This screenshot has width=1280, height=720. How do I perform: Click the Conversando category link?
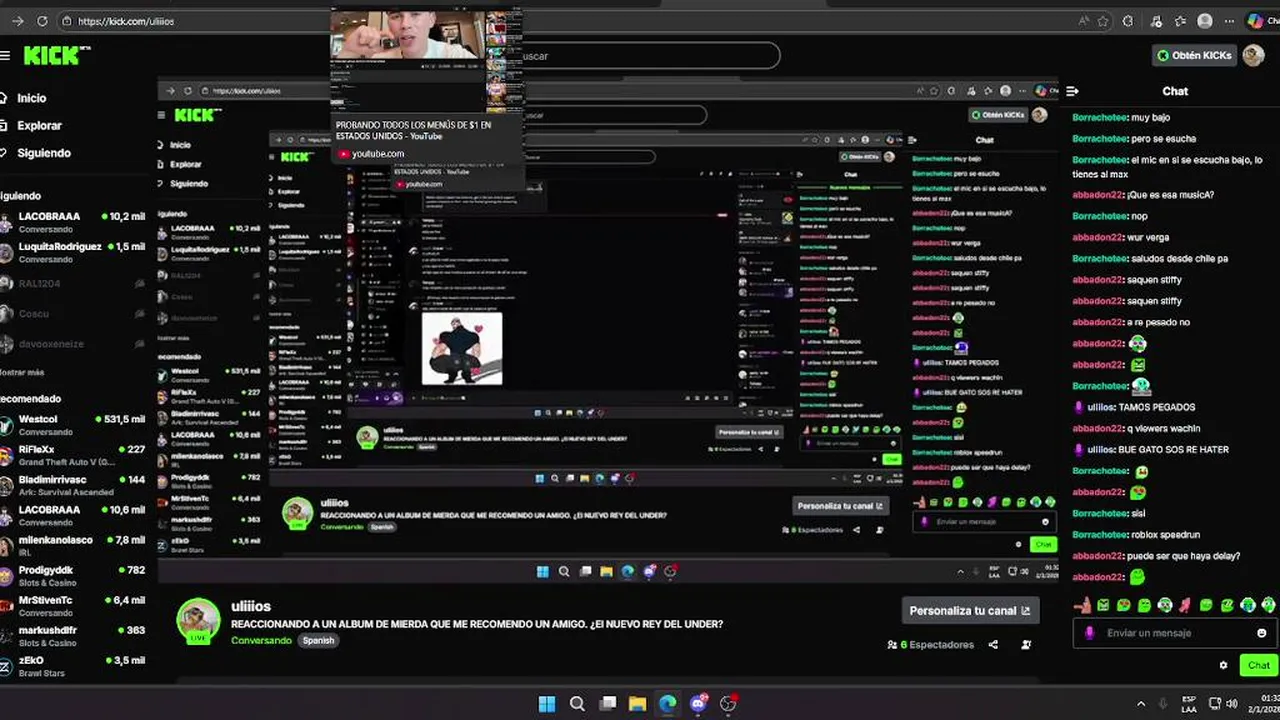tap(261, 640)
